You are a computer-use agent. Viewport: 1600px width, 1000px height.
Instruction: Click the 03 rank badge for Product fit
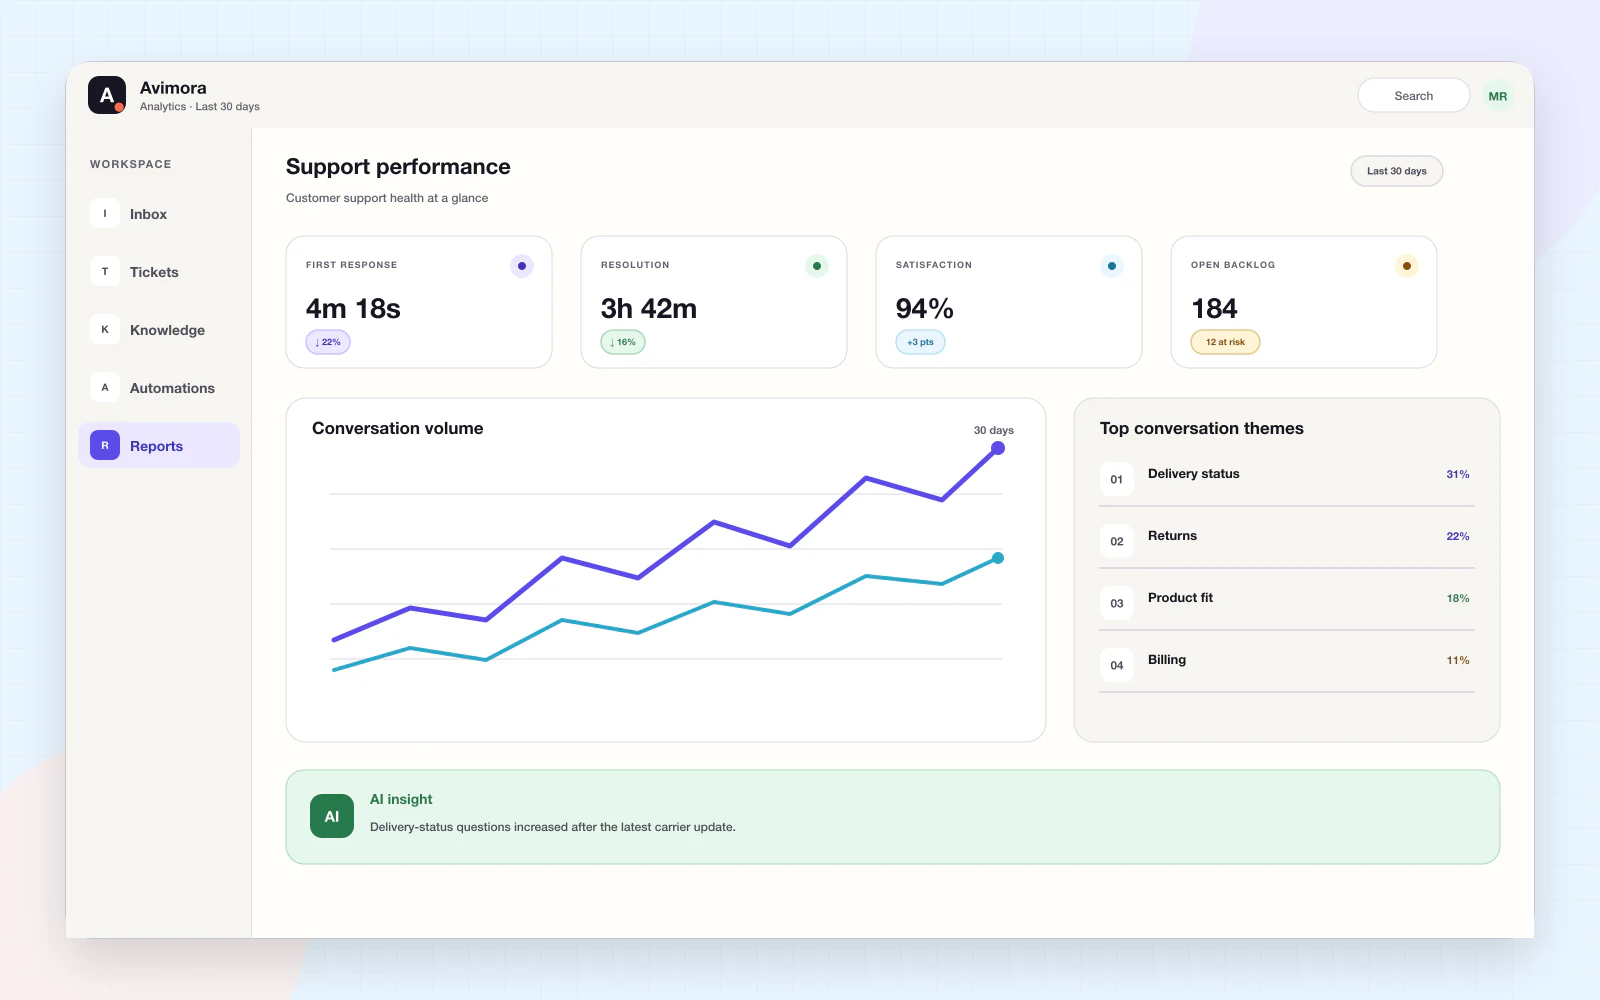click(x=1117, y=603)
